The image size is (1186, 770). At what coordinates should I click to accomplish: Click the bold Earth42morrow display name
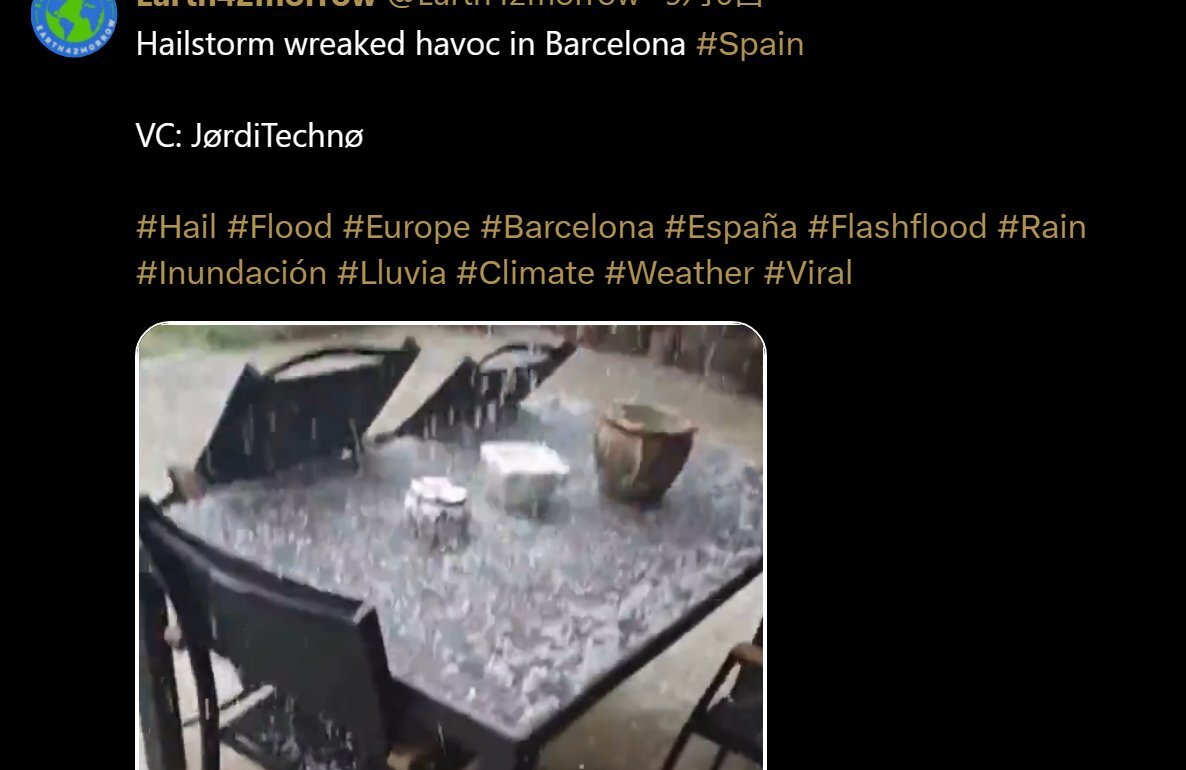256,3
